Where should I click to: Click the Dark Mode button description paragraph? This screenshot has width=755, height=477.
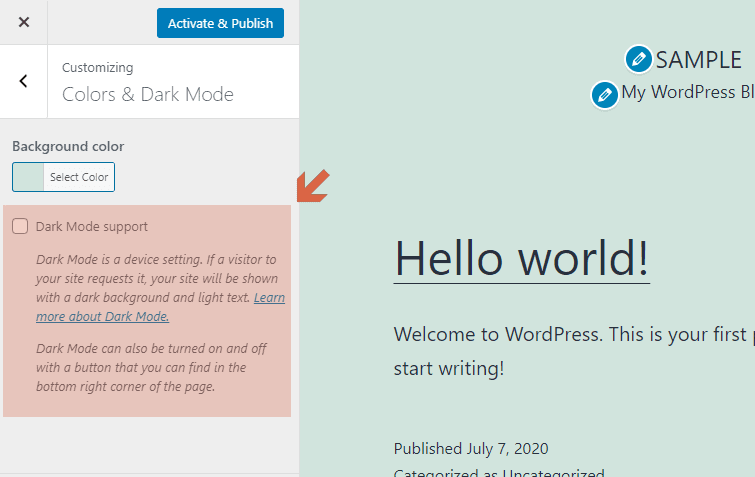(x=140, y=368)
